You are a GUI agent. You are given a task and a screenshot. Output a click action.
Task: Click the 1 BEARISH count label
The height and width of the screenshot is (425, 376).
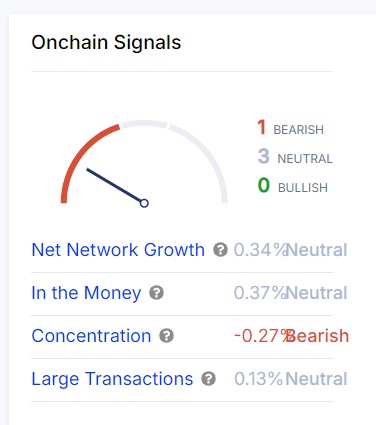(x=290, y=128)
